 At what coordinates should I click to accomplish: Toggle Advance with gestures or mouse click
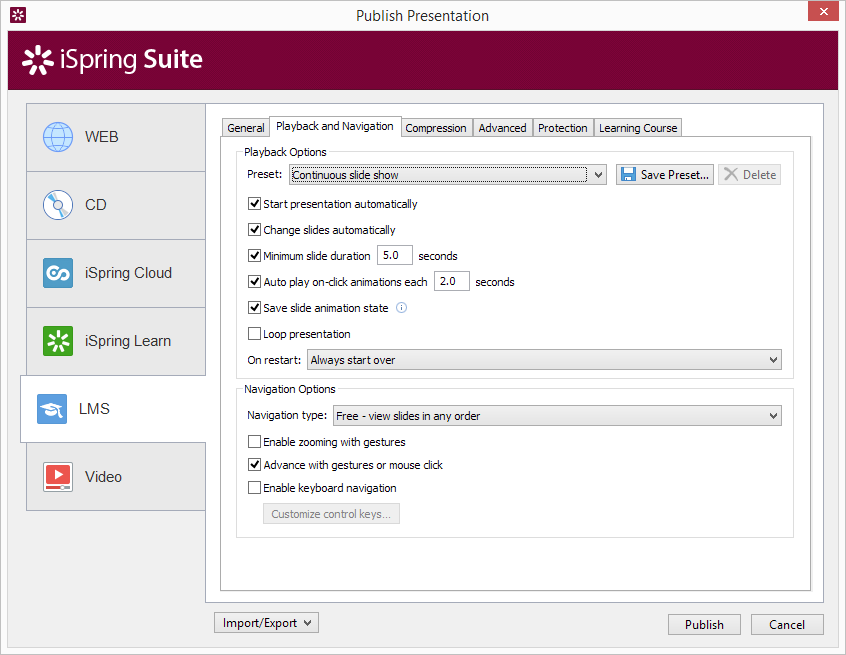point(254,465)
